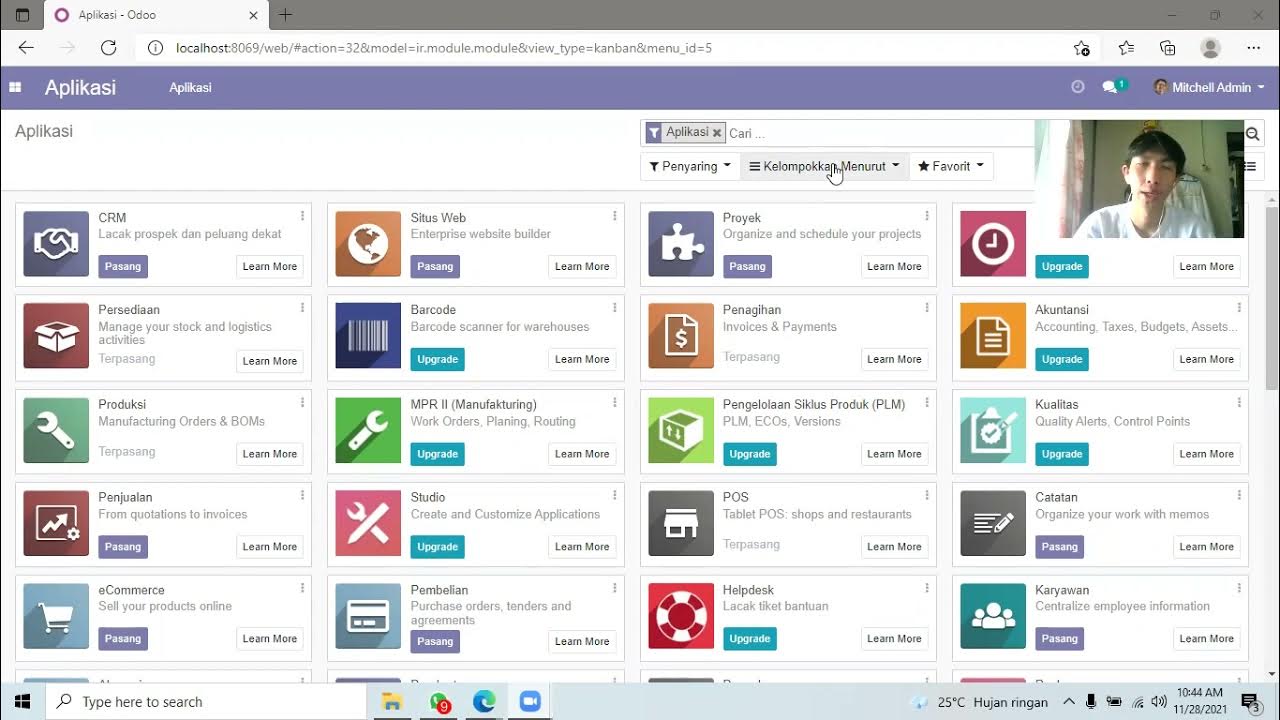Click the Karyawan people icon

(x=993, y=616)
